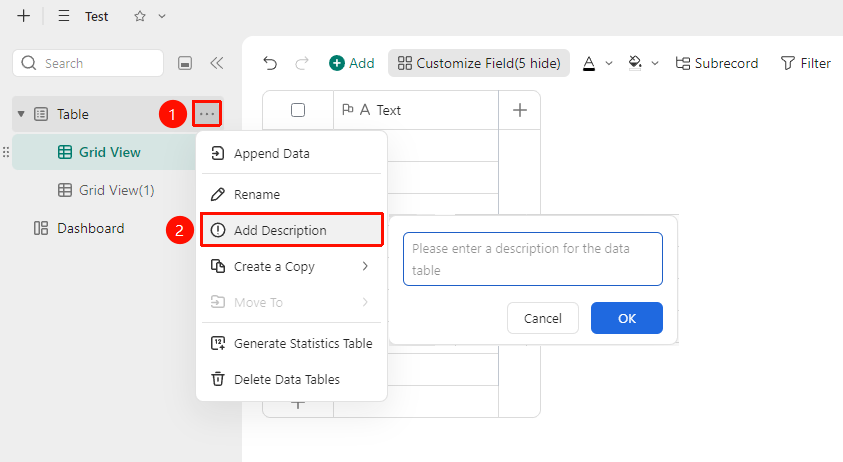Expand the font color dropdown arrow
The height and width of the screenshot is (462, 843).
pyautogui.click(x=609, y=63)
